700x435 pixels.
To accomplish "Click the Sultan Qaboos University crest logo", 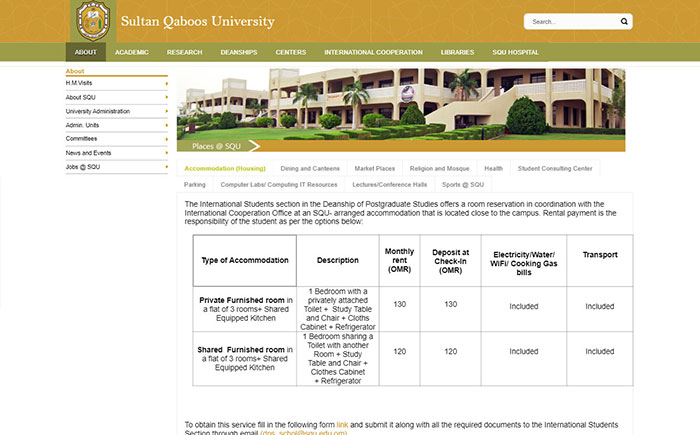I will [x=93, y=21].
